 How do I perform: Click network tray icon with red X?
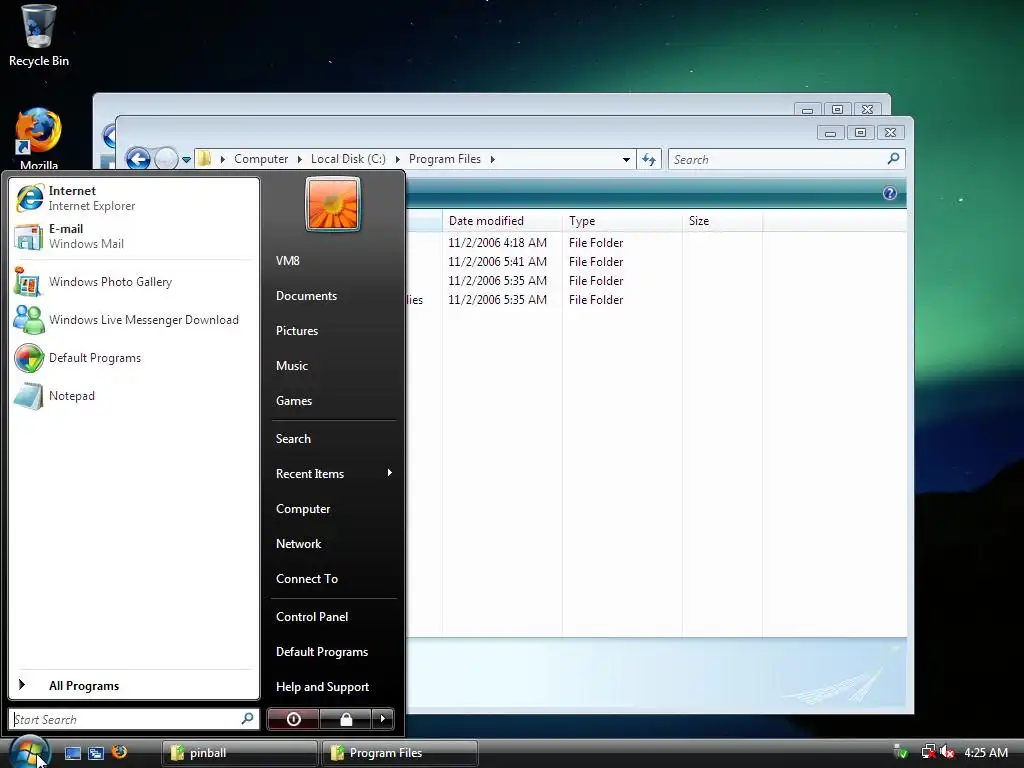[929, 752]
